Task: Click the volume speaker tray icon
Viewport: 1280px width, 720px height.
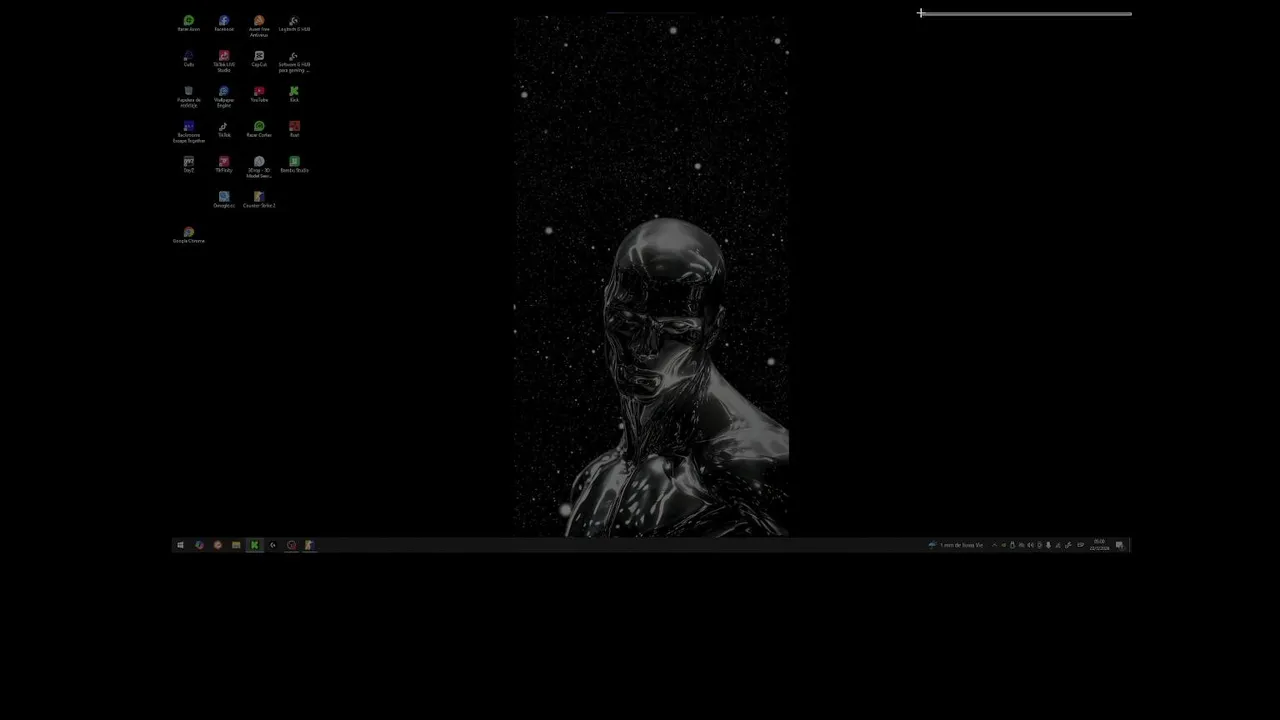Action: point(1030,545)
